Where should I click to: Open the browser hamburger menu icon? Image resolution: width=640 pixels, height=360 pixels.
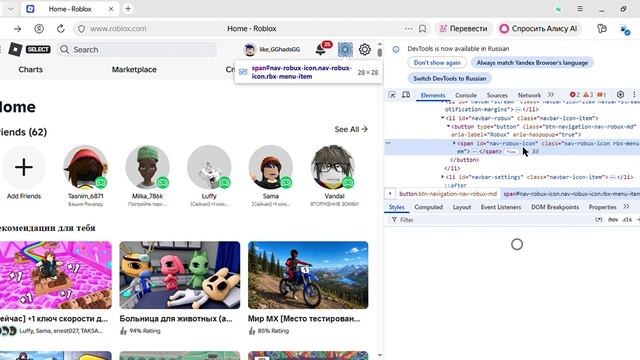580,9
